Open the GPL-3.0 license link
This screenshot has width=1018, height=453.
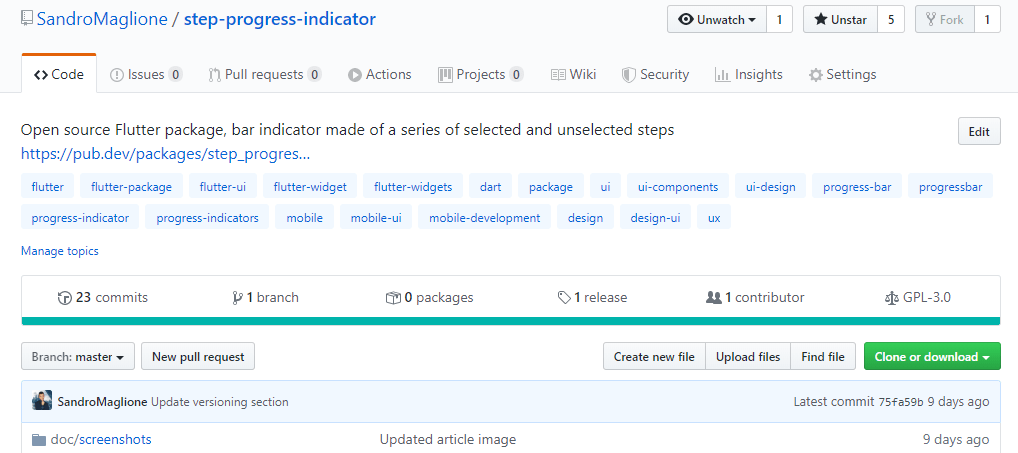(917, 298)
